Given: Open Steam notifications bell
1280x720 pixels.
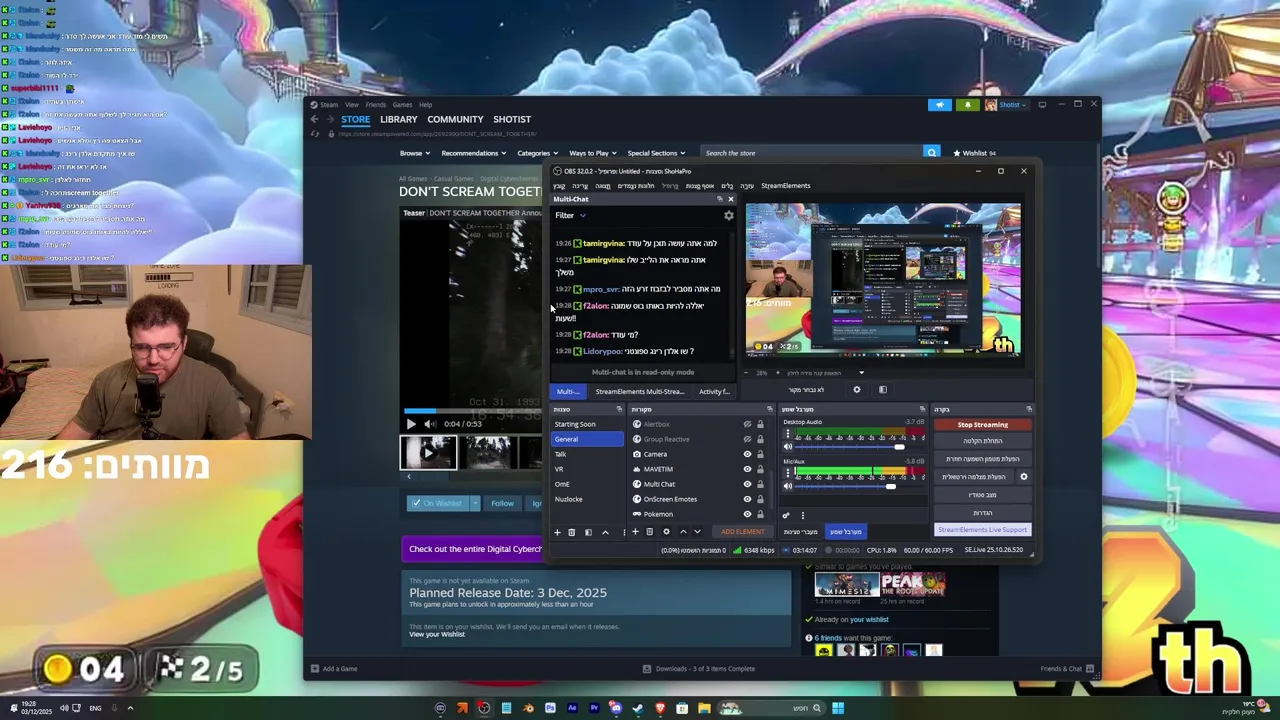Looking at the screenshot, I should pos(967,105).
